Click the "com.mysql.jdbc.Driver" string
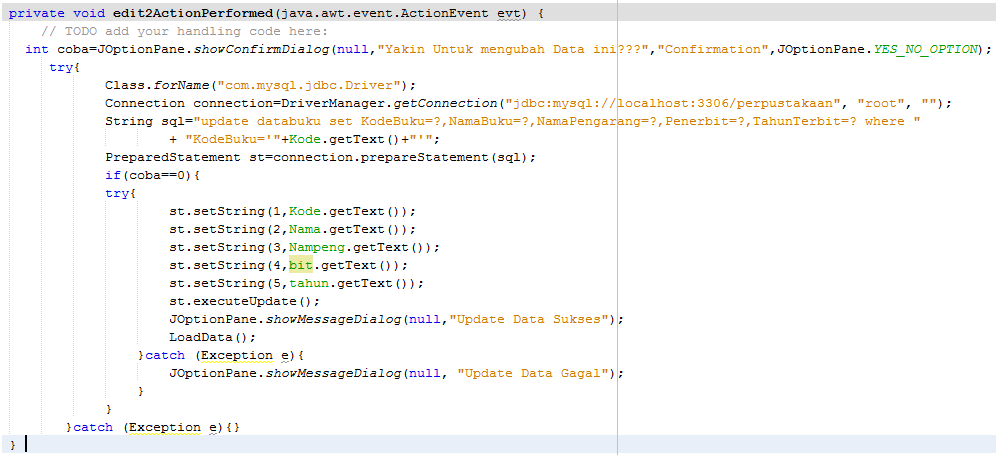This screenshot has width=996, height=455. tap(310, 85)
